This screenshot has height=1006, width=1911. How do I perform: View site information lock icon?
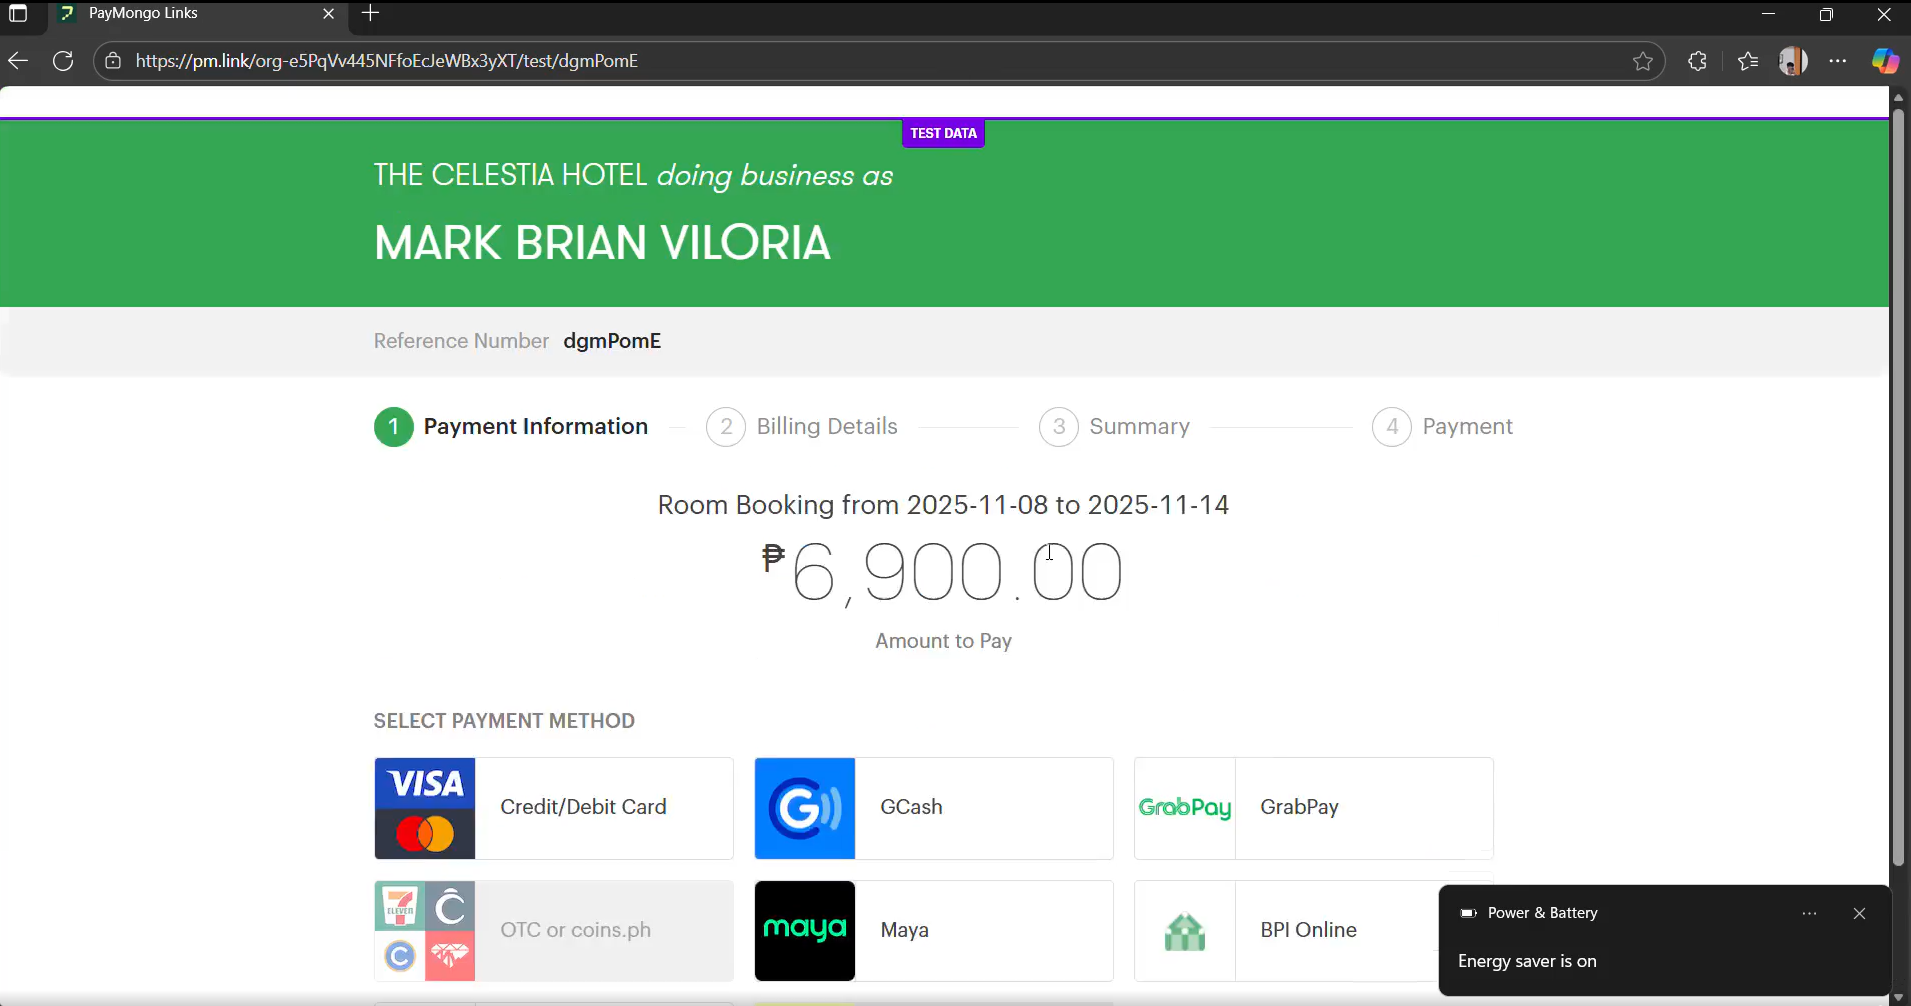[x=113, y=61]
